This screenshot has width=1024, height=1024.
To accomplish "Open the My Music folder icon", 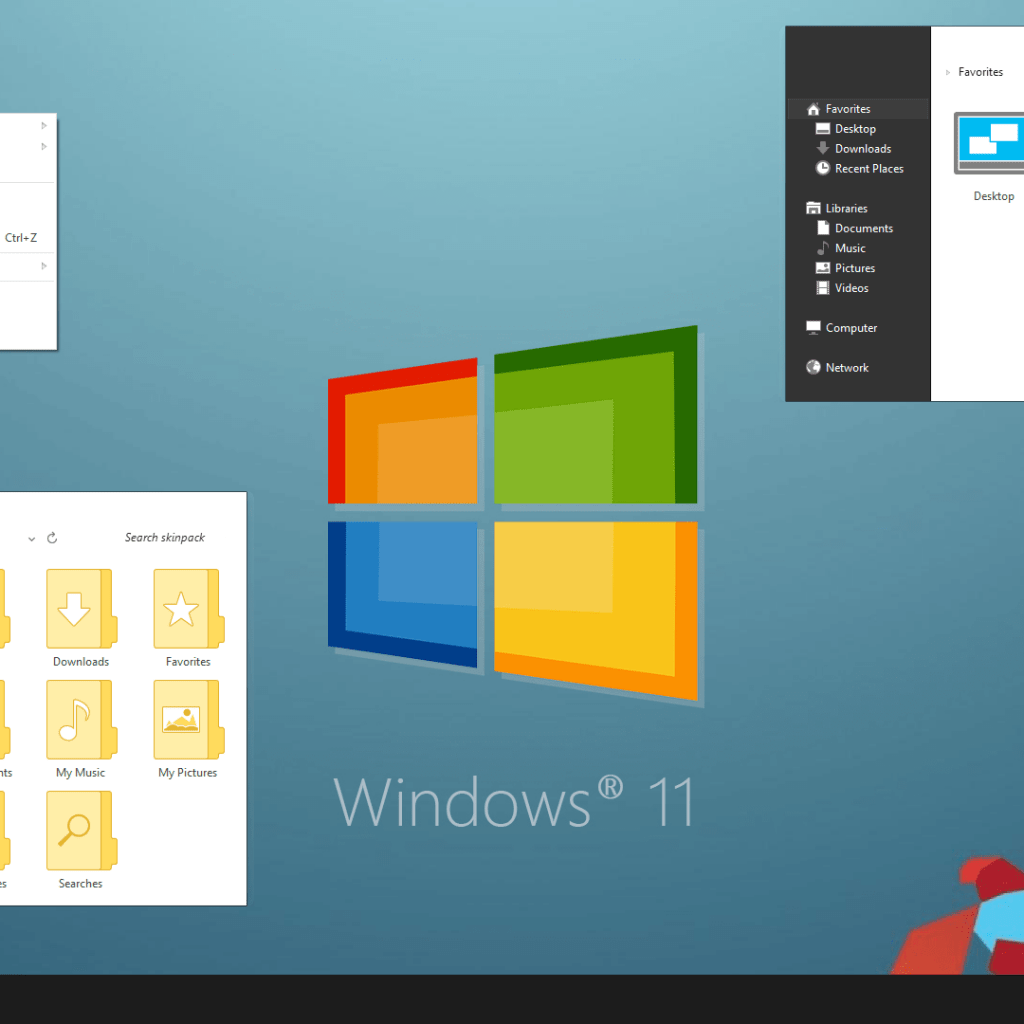I will tap(81, 719).
